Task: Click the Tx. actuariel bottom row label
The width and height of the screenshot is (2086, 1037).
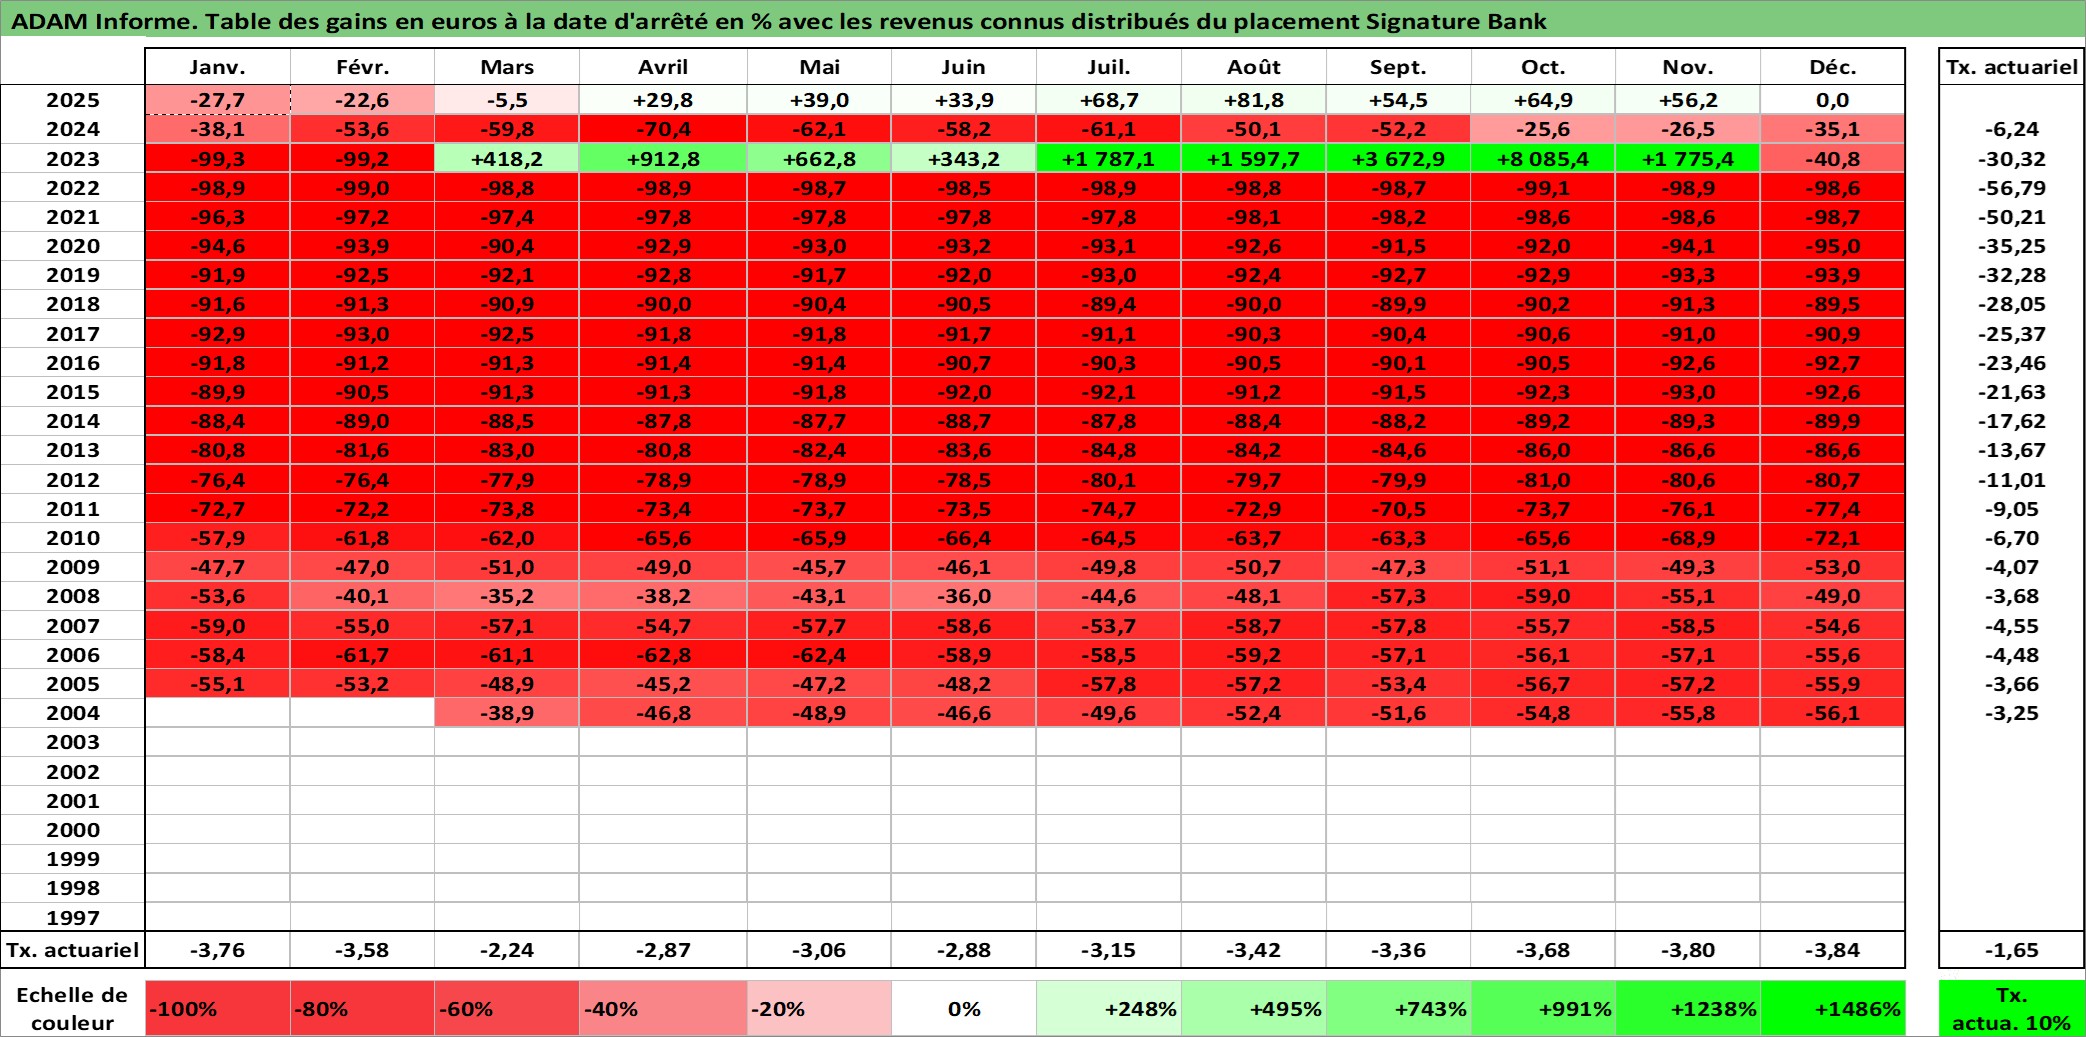Action: 73,950
